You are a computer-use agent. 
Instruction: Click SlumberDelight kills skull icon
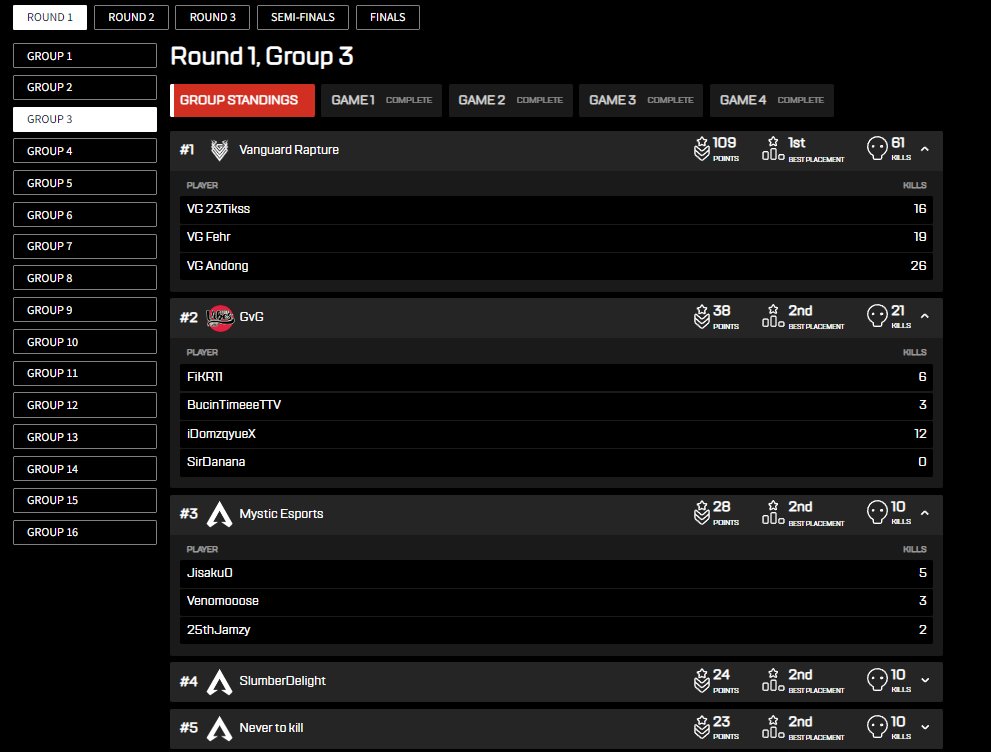point(877,680)
